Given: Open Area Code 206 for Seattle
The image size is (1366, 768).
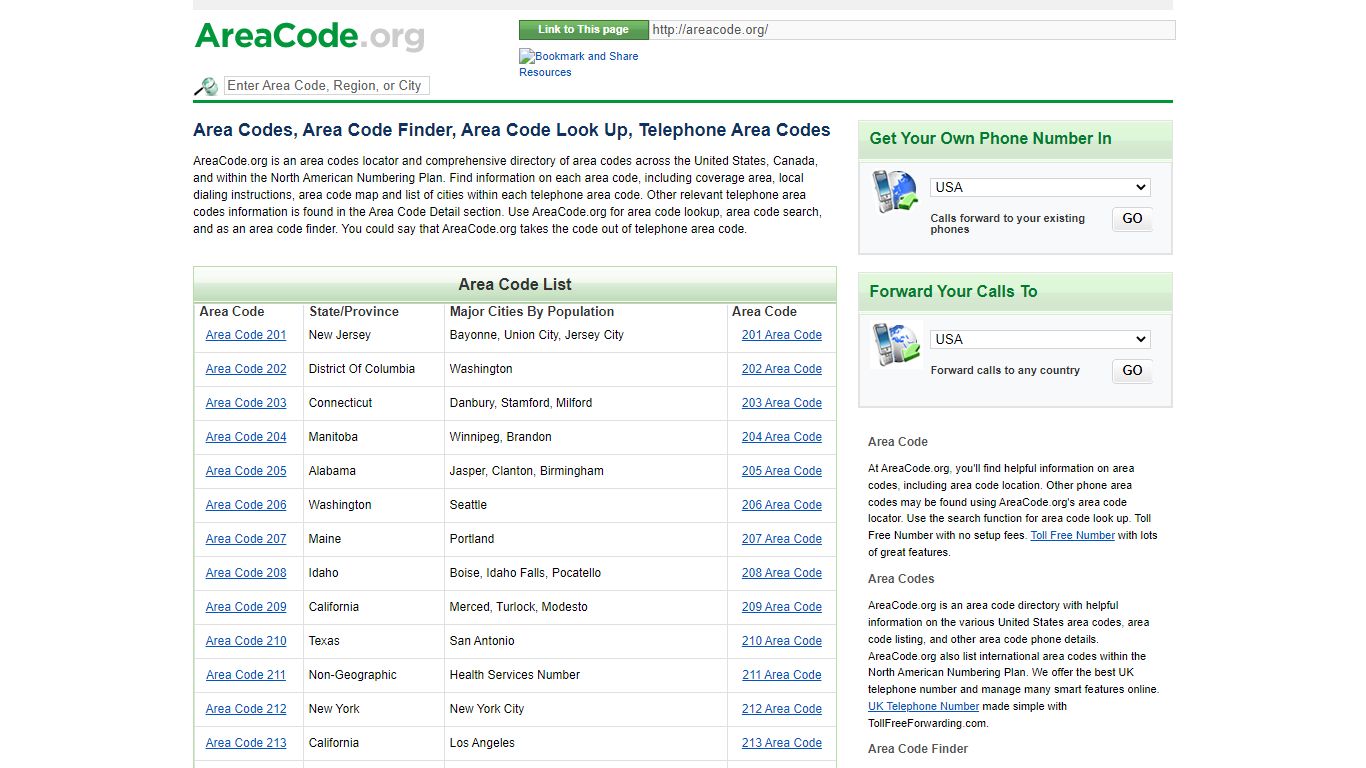Looking at the screenshot, I should point(246,505).
